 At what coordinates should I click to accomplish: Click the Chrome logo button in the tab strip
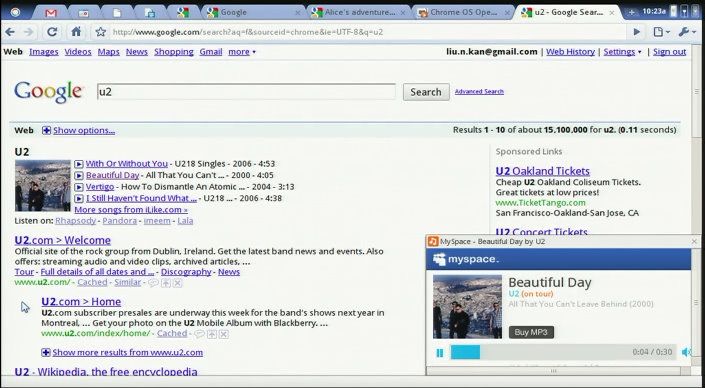(16, 12)
